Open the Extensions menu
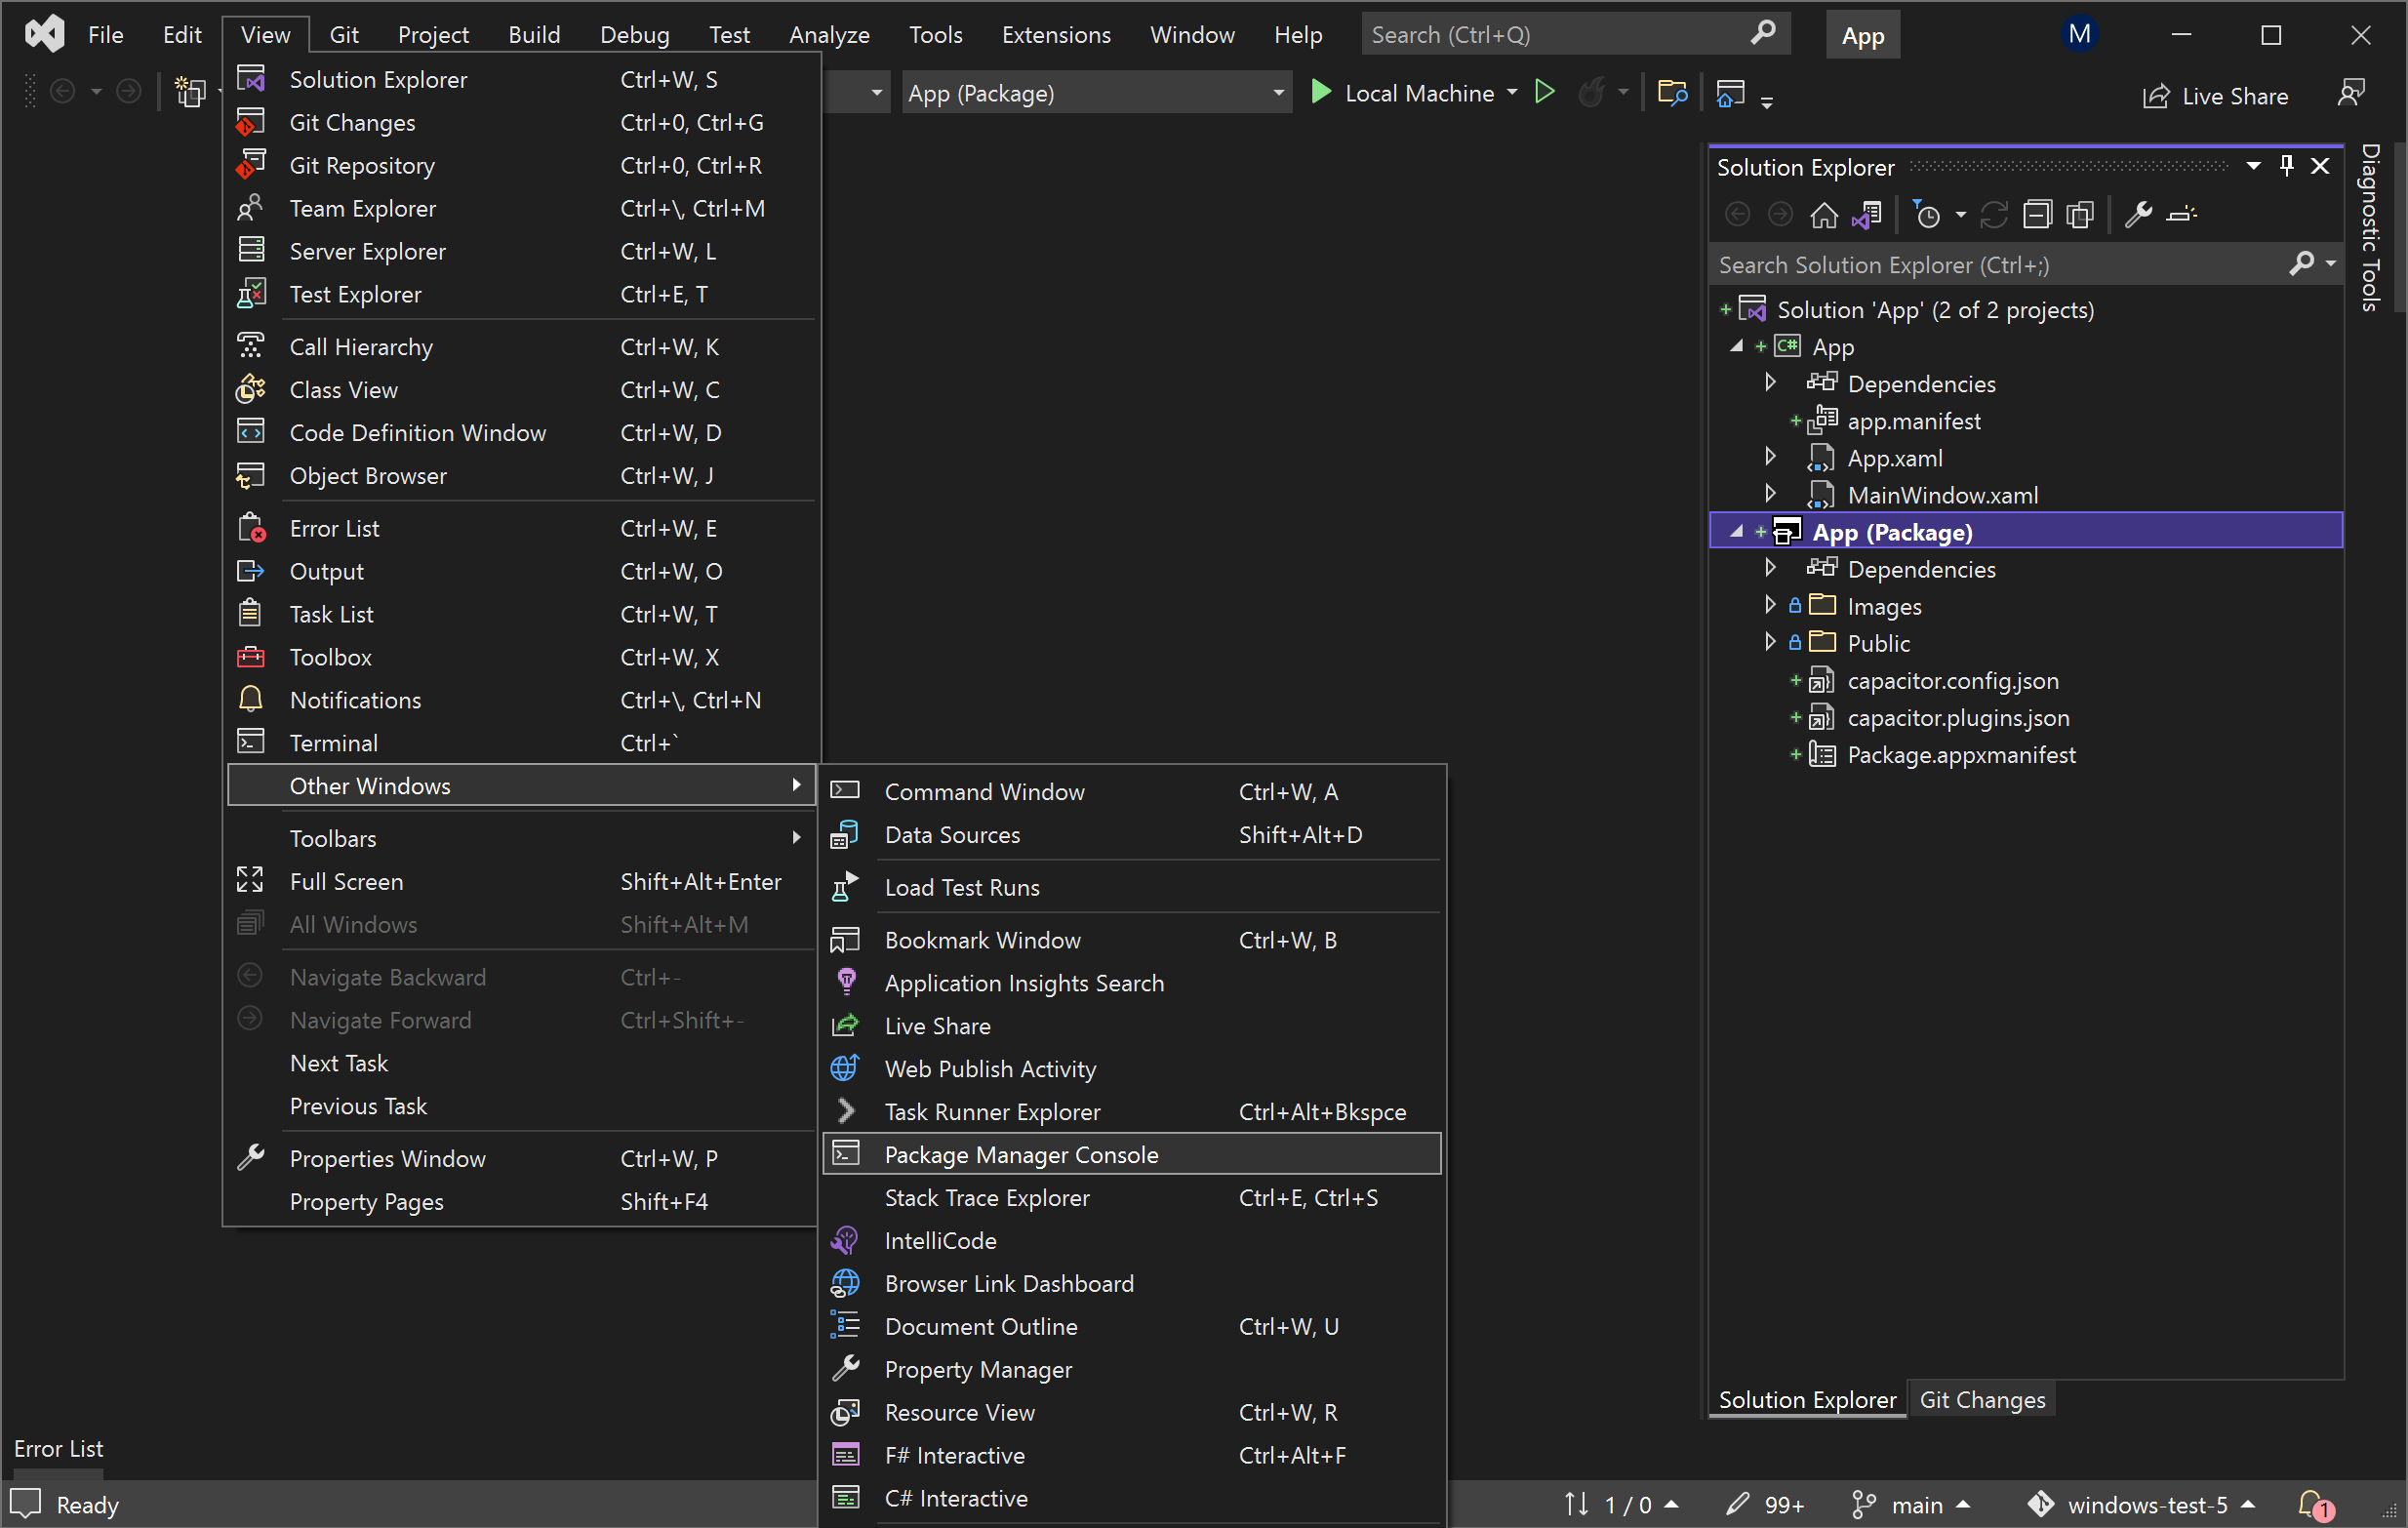This screenshot has height=1528, width=2408. pos(1056,33)
